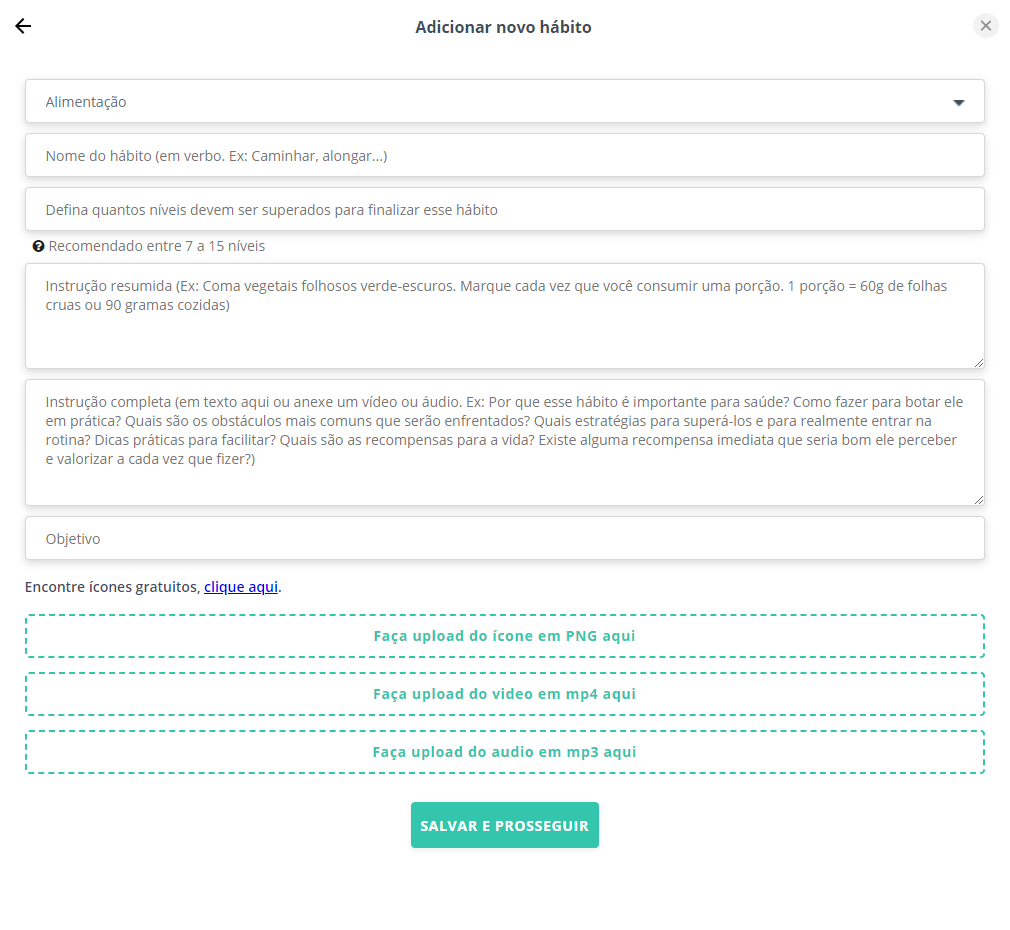
Task: Click the help question mark icon
Action: click(39, 246)
